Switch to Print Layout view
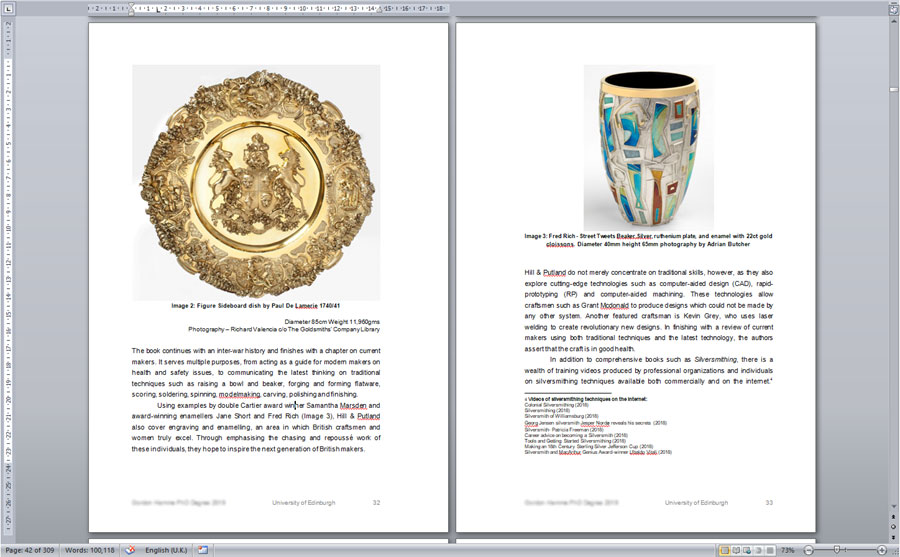900x557 pixels. (725, 550)
